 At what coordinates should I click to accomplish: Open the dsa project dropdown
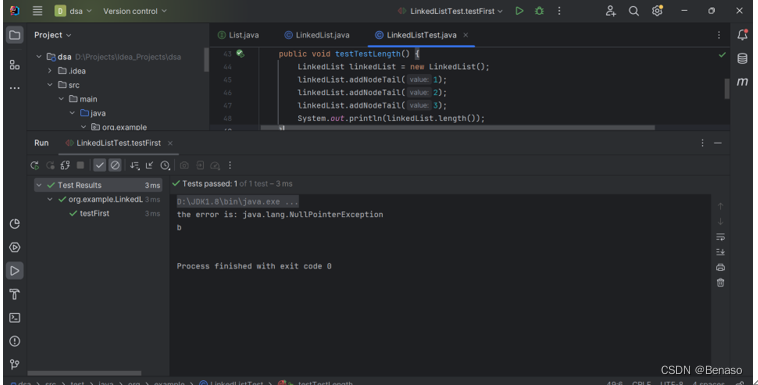click(x=73, y=11)
